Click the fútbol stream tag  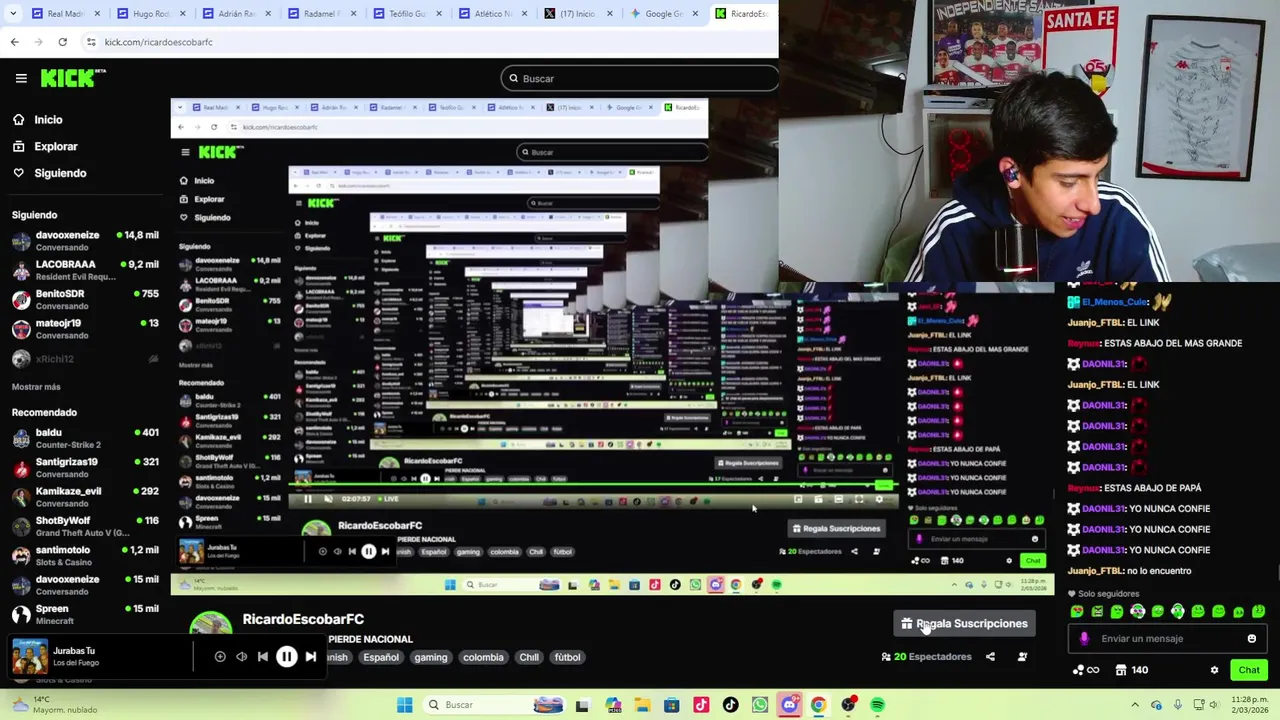(x=568, y=657)
